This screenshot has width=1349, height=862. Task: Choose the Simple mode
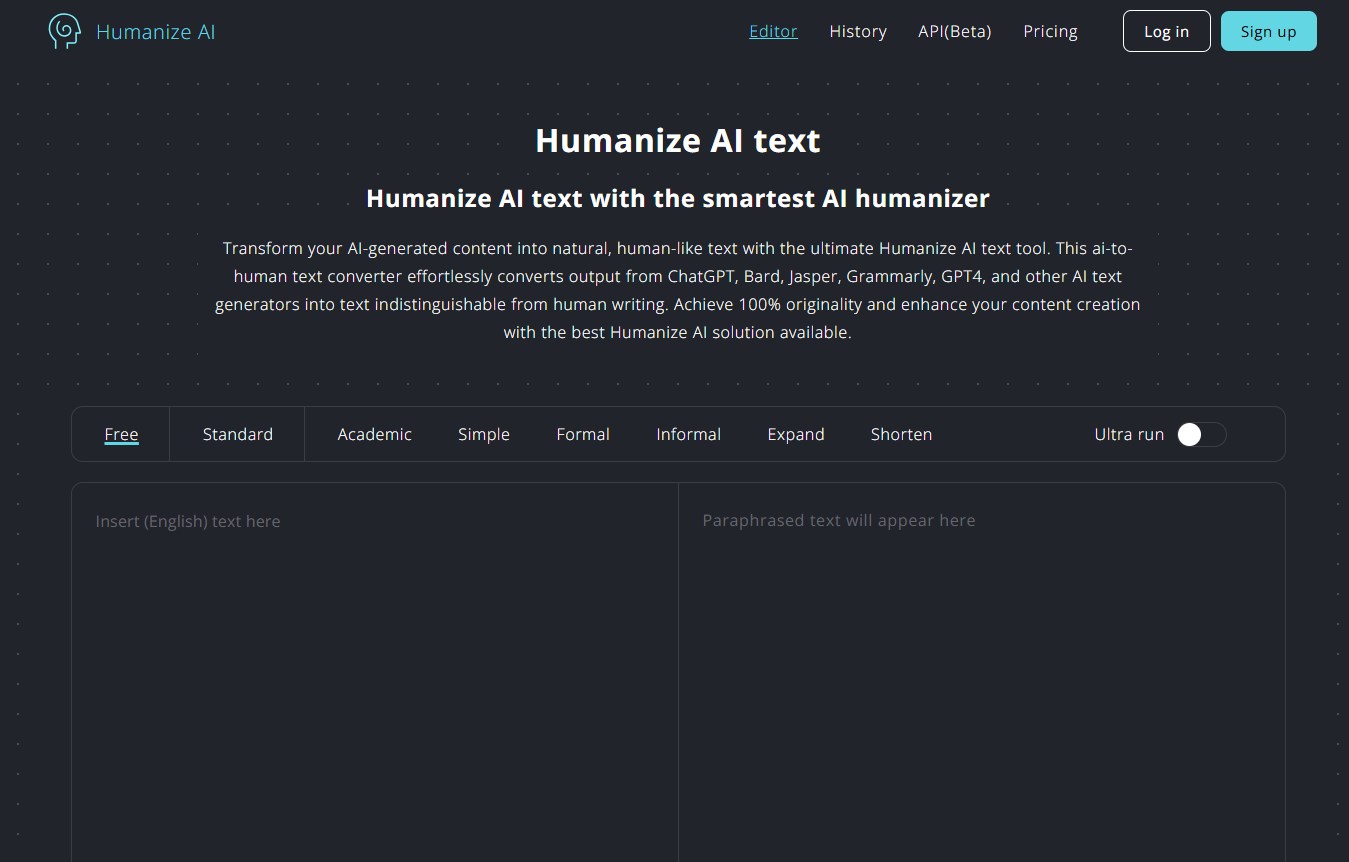(x=483, y=434)
